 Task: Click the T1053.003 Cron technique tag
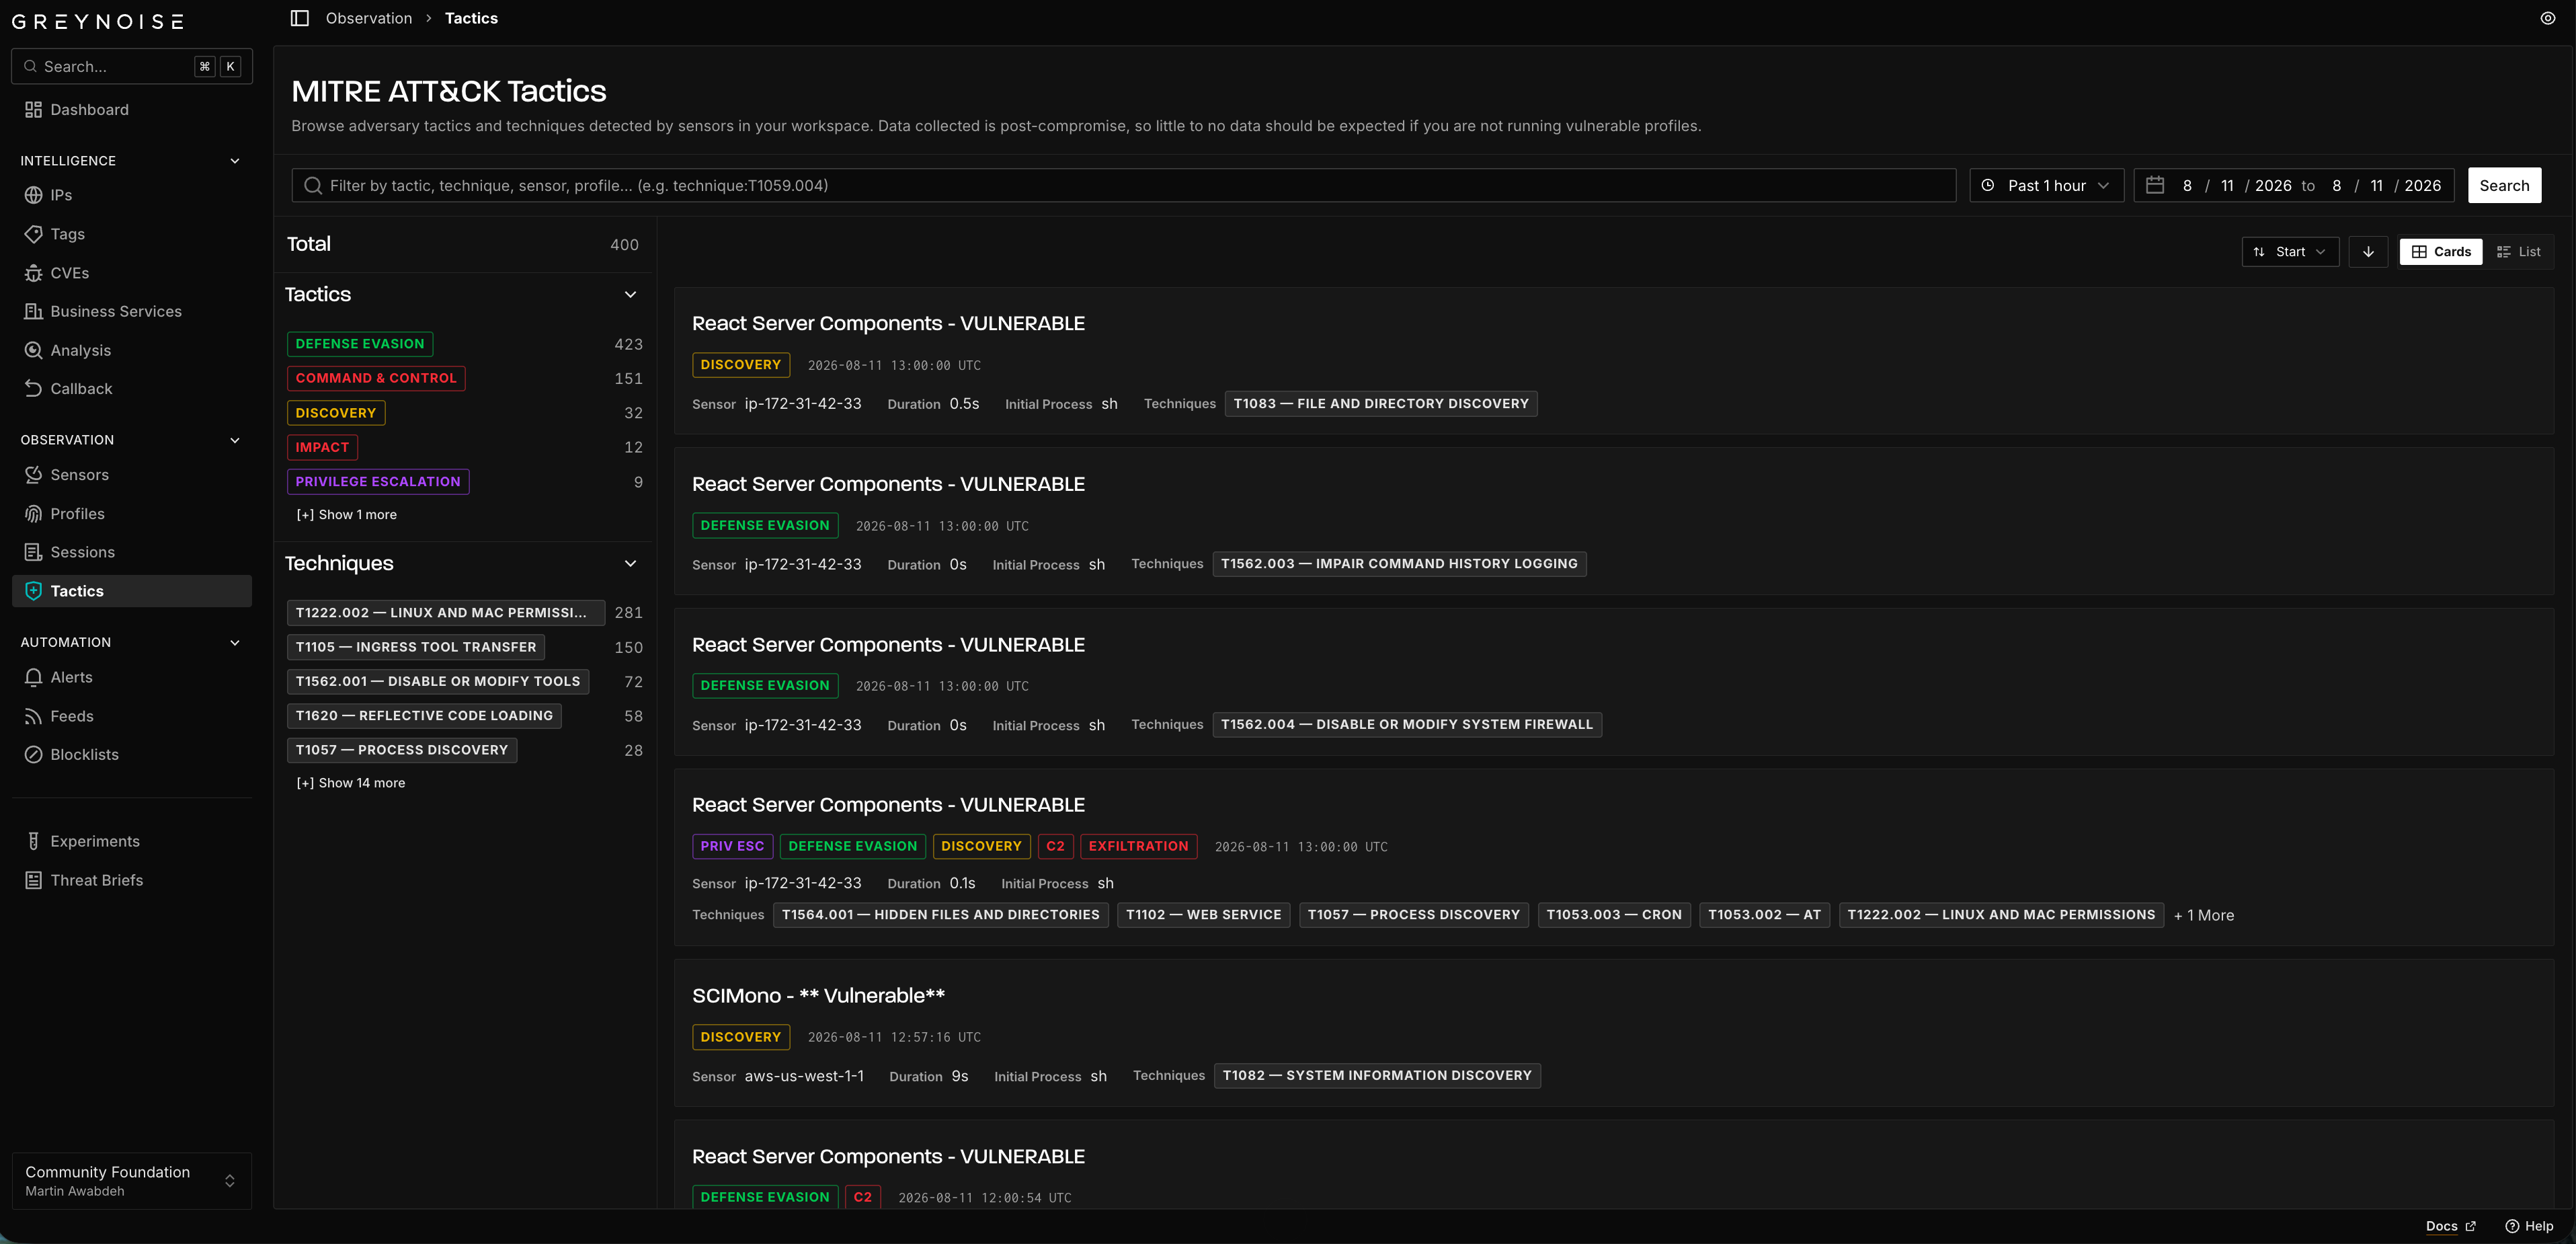(x=1614, y=915)
